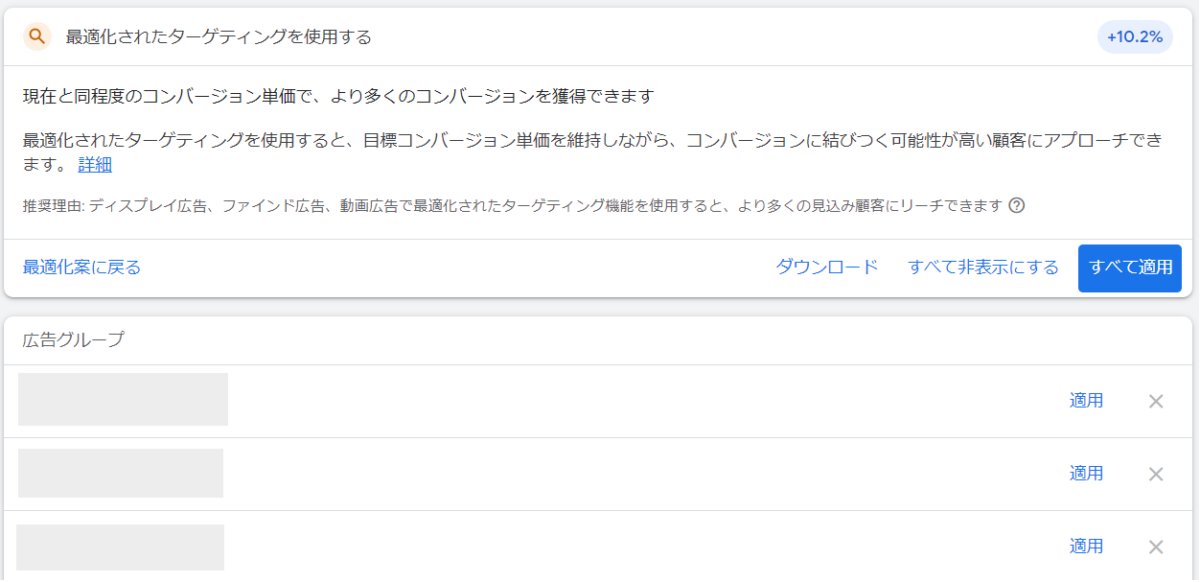The width and height of the screenshot is (1200, 582).
Task: Apply the third ad group recommendation
Action: [1086, 547]
